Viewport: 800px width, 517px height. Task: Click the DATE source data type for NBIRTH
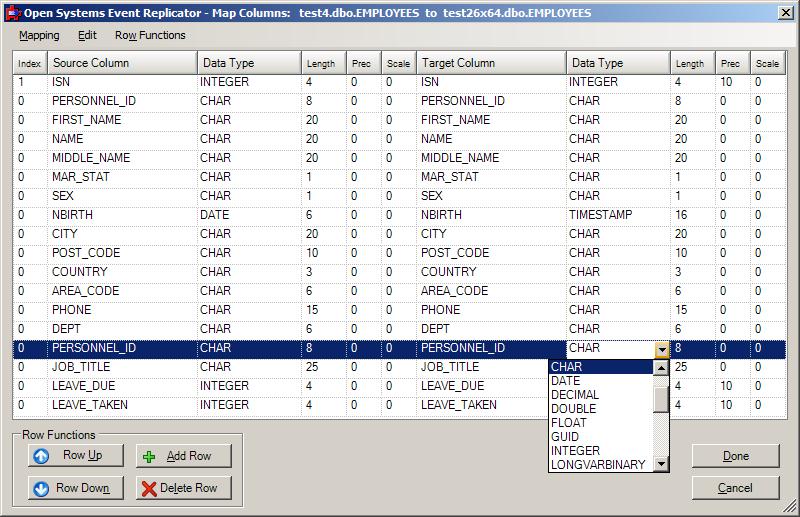(x=249, y=215)
